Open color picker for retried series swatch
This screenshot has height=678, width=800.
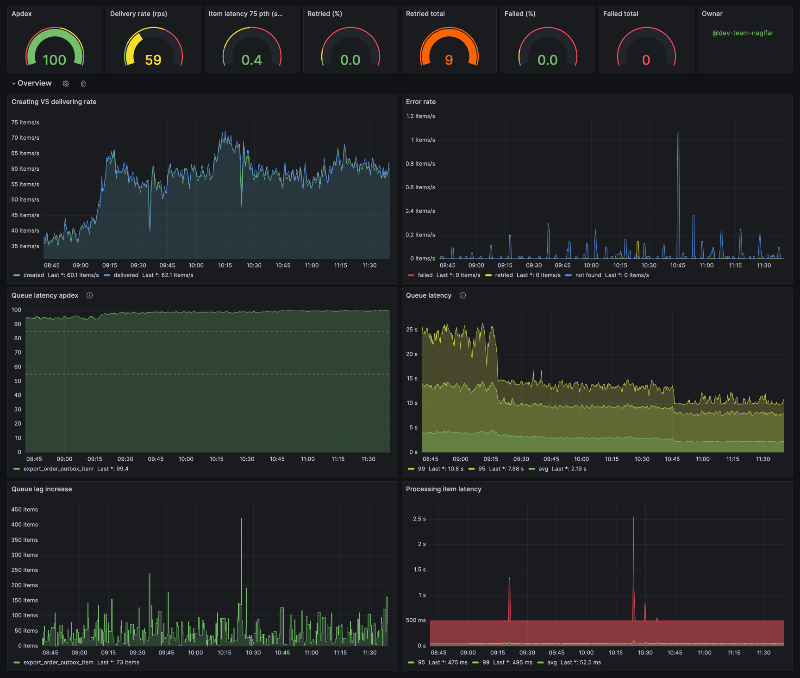(488, 275)
